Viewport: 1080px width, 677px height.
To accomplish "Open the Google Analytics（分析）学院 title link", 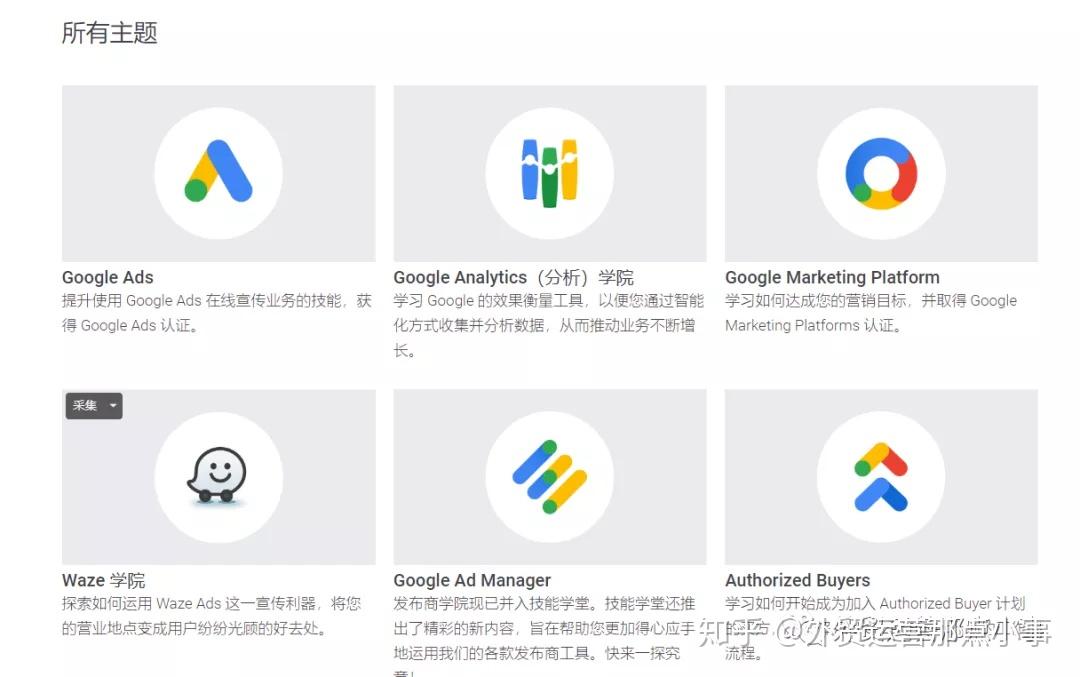I will (x=513, y=278).
